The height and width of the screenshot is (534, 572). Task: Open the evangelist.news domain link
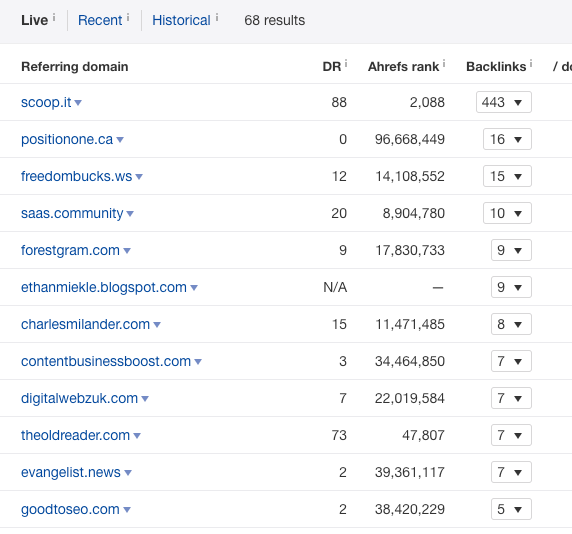coord(70,473)
